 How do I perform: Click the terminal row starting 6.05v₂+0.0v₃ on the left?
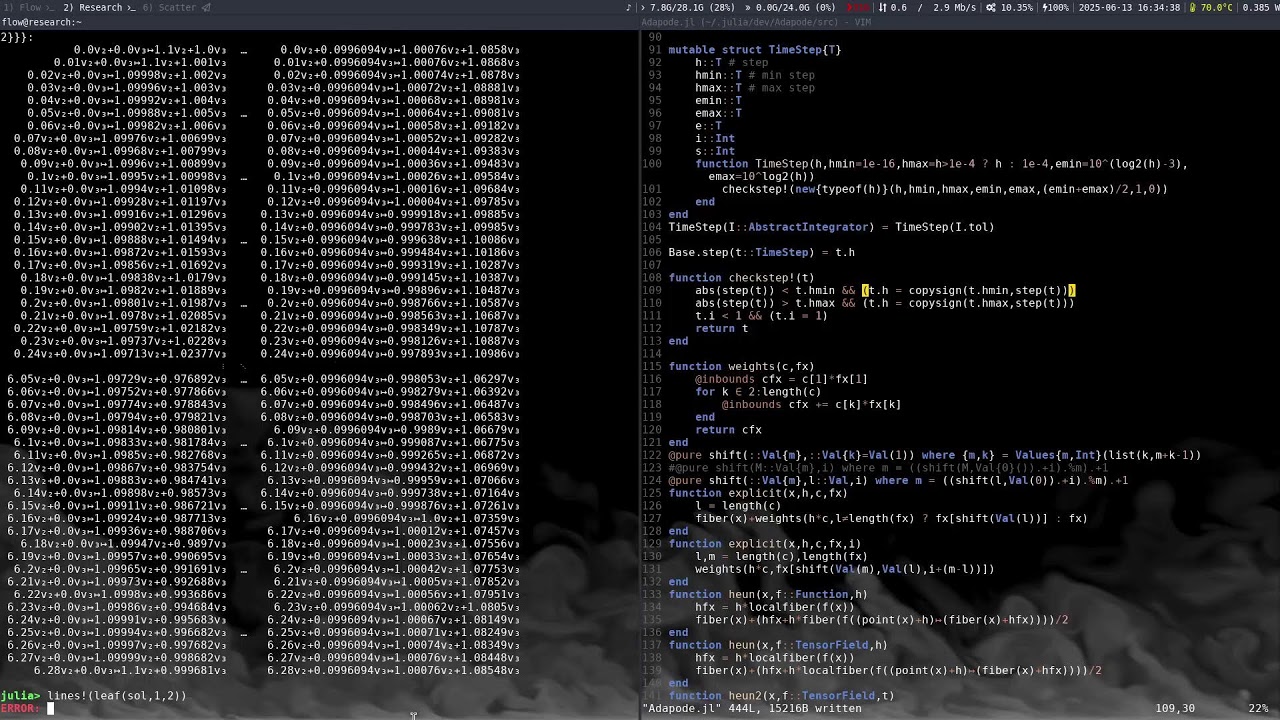coord(117,379)
